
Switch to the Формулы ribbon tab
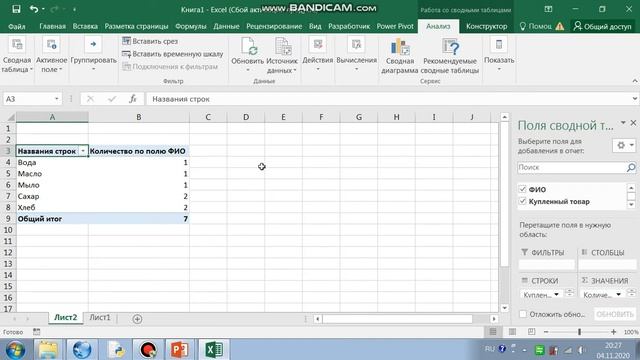tap(191, 27)
